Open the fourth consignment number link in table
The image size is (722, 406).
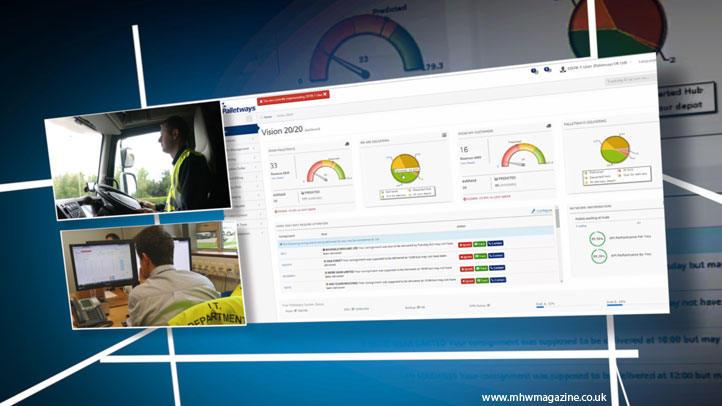click(x=288, y=287)
